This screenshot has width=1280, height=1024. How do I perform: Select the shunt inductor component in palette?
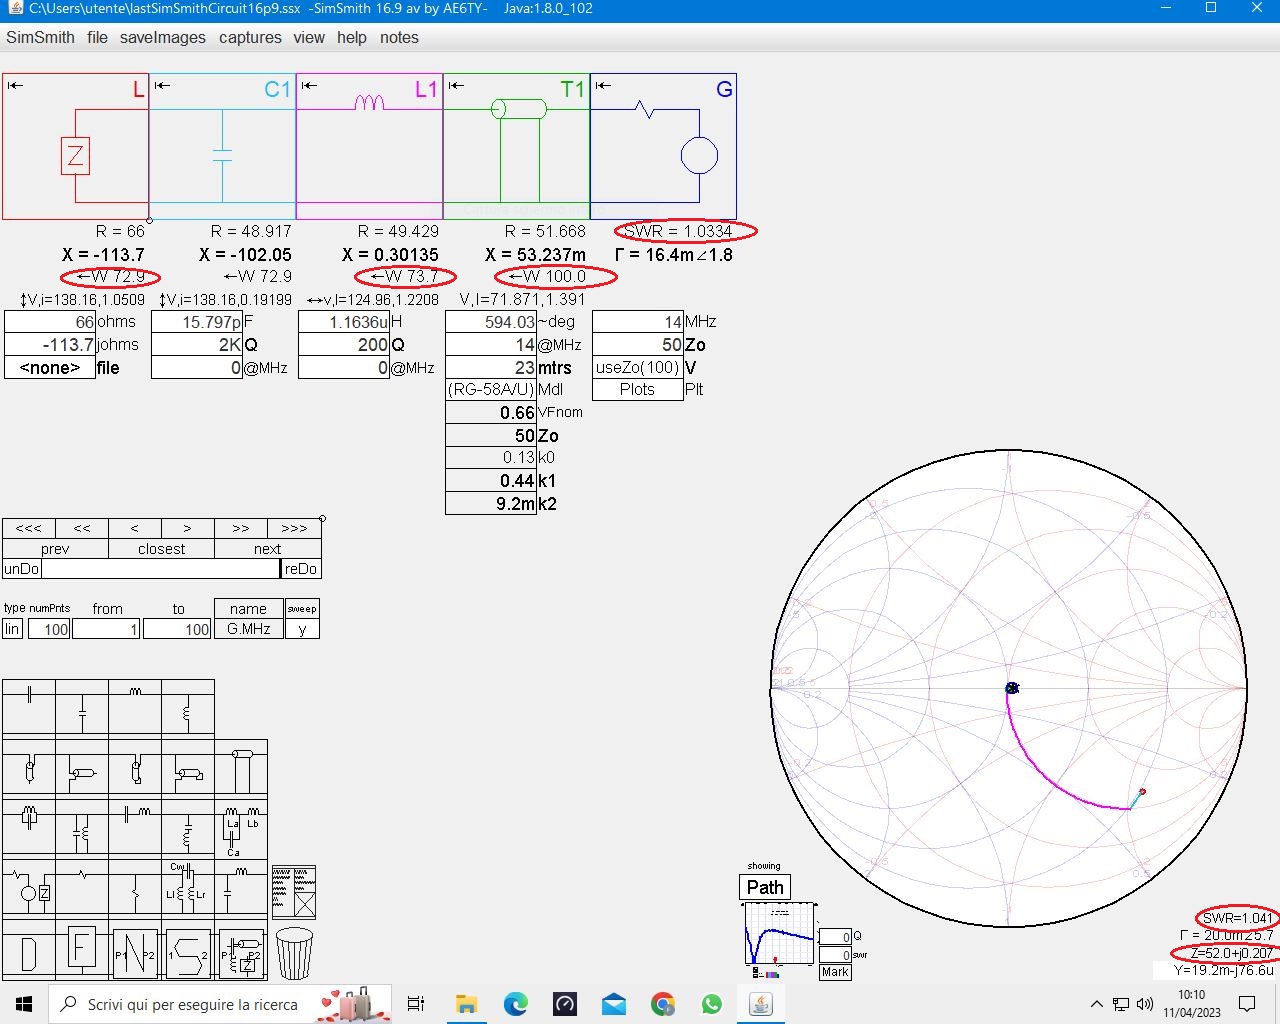click(x=188, y=707)
